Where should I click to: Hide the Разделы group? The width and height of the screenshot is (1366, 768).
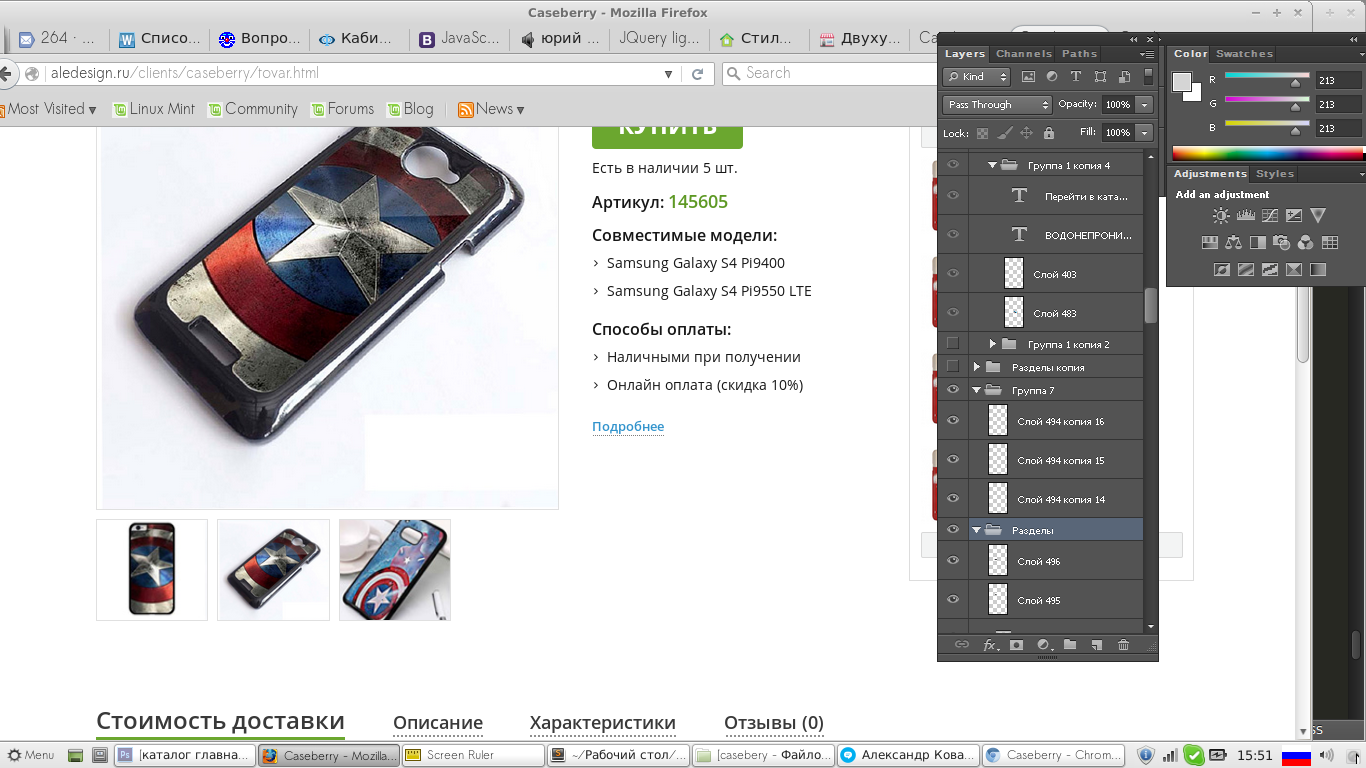pos(953,530)
